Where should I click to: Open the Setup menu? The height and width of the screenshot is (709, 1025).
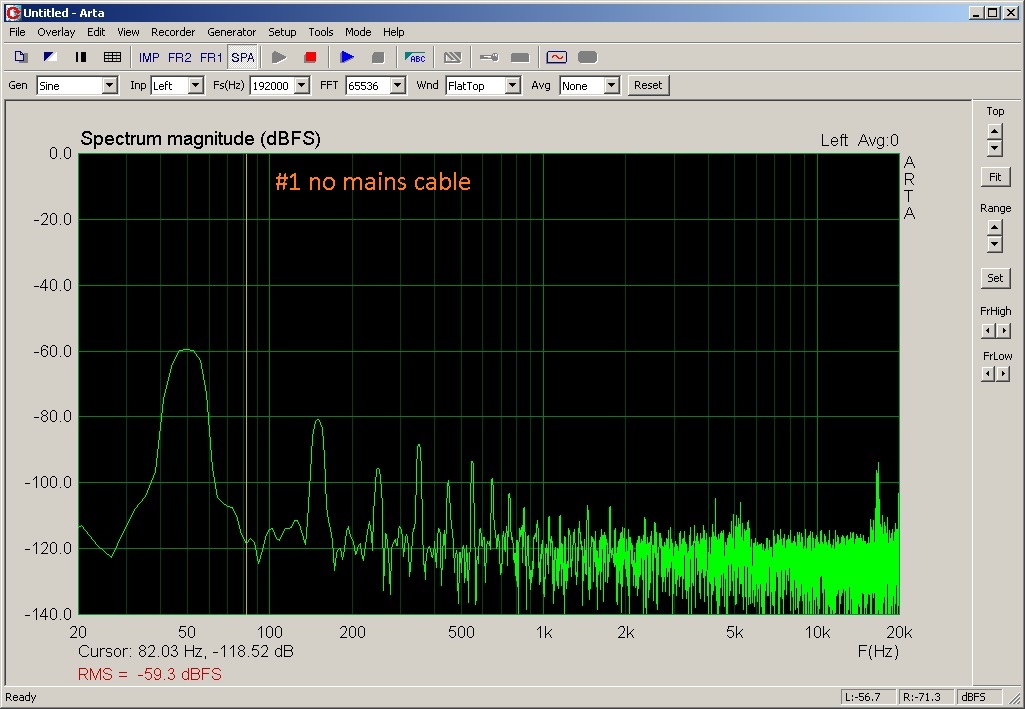pos(282,32)
